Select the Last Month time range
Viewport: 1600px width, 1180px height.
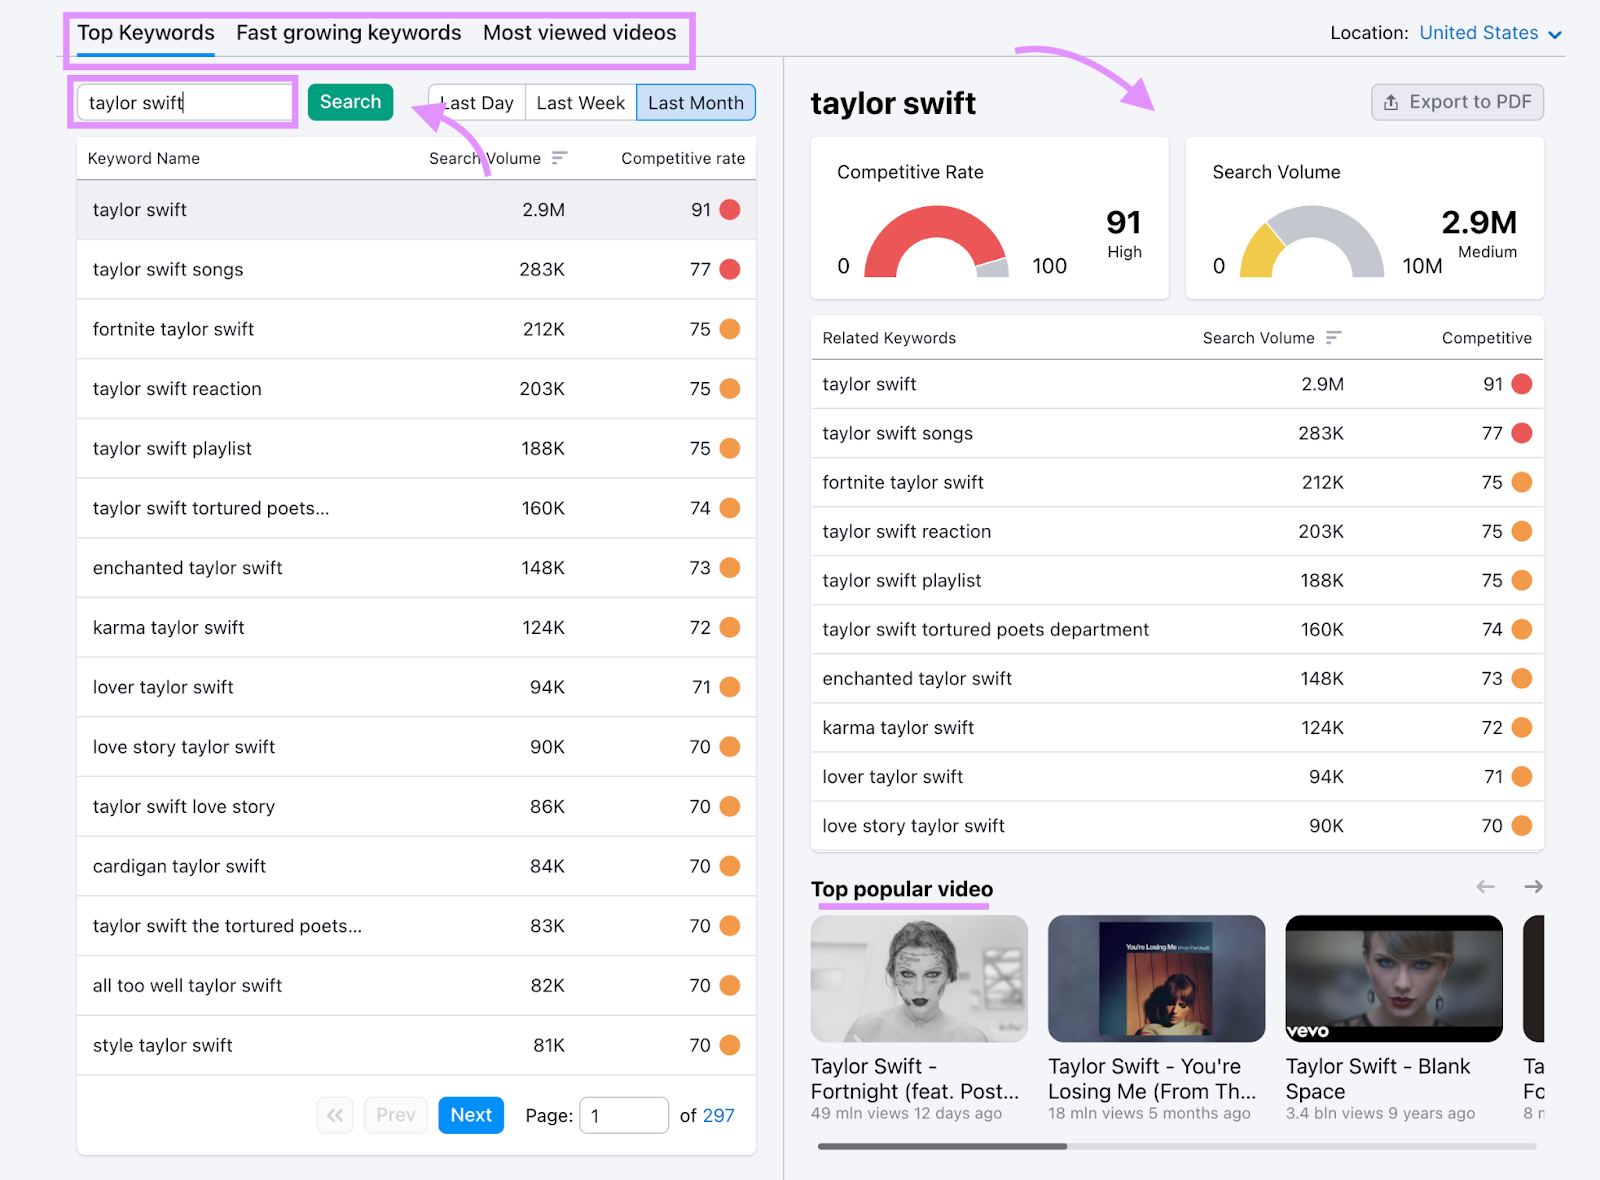696,103
